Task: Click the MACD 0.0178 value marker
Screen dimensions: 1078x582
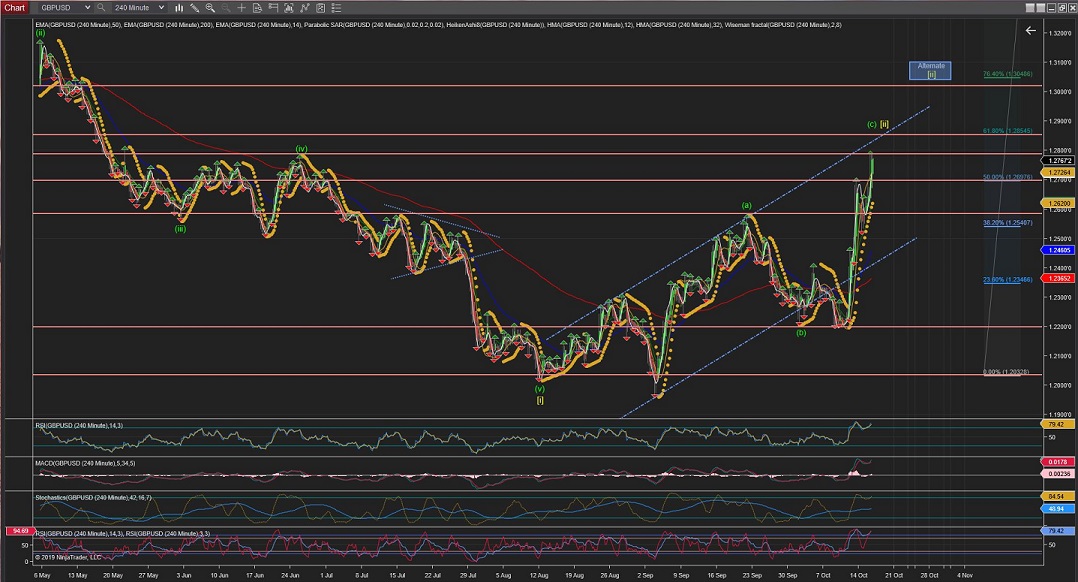Action: [1058, 462]
